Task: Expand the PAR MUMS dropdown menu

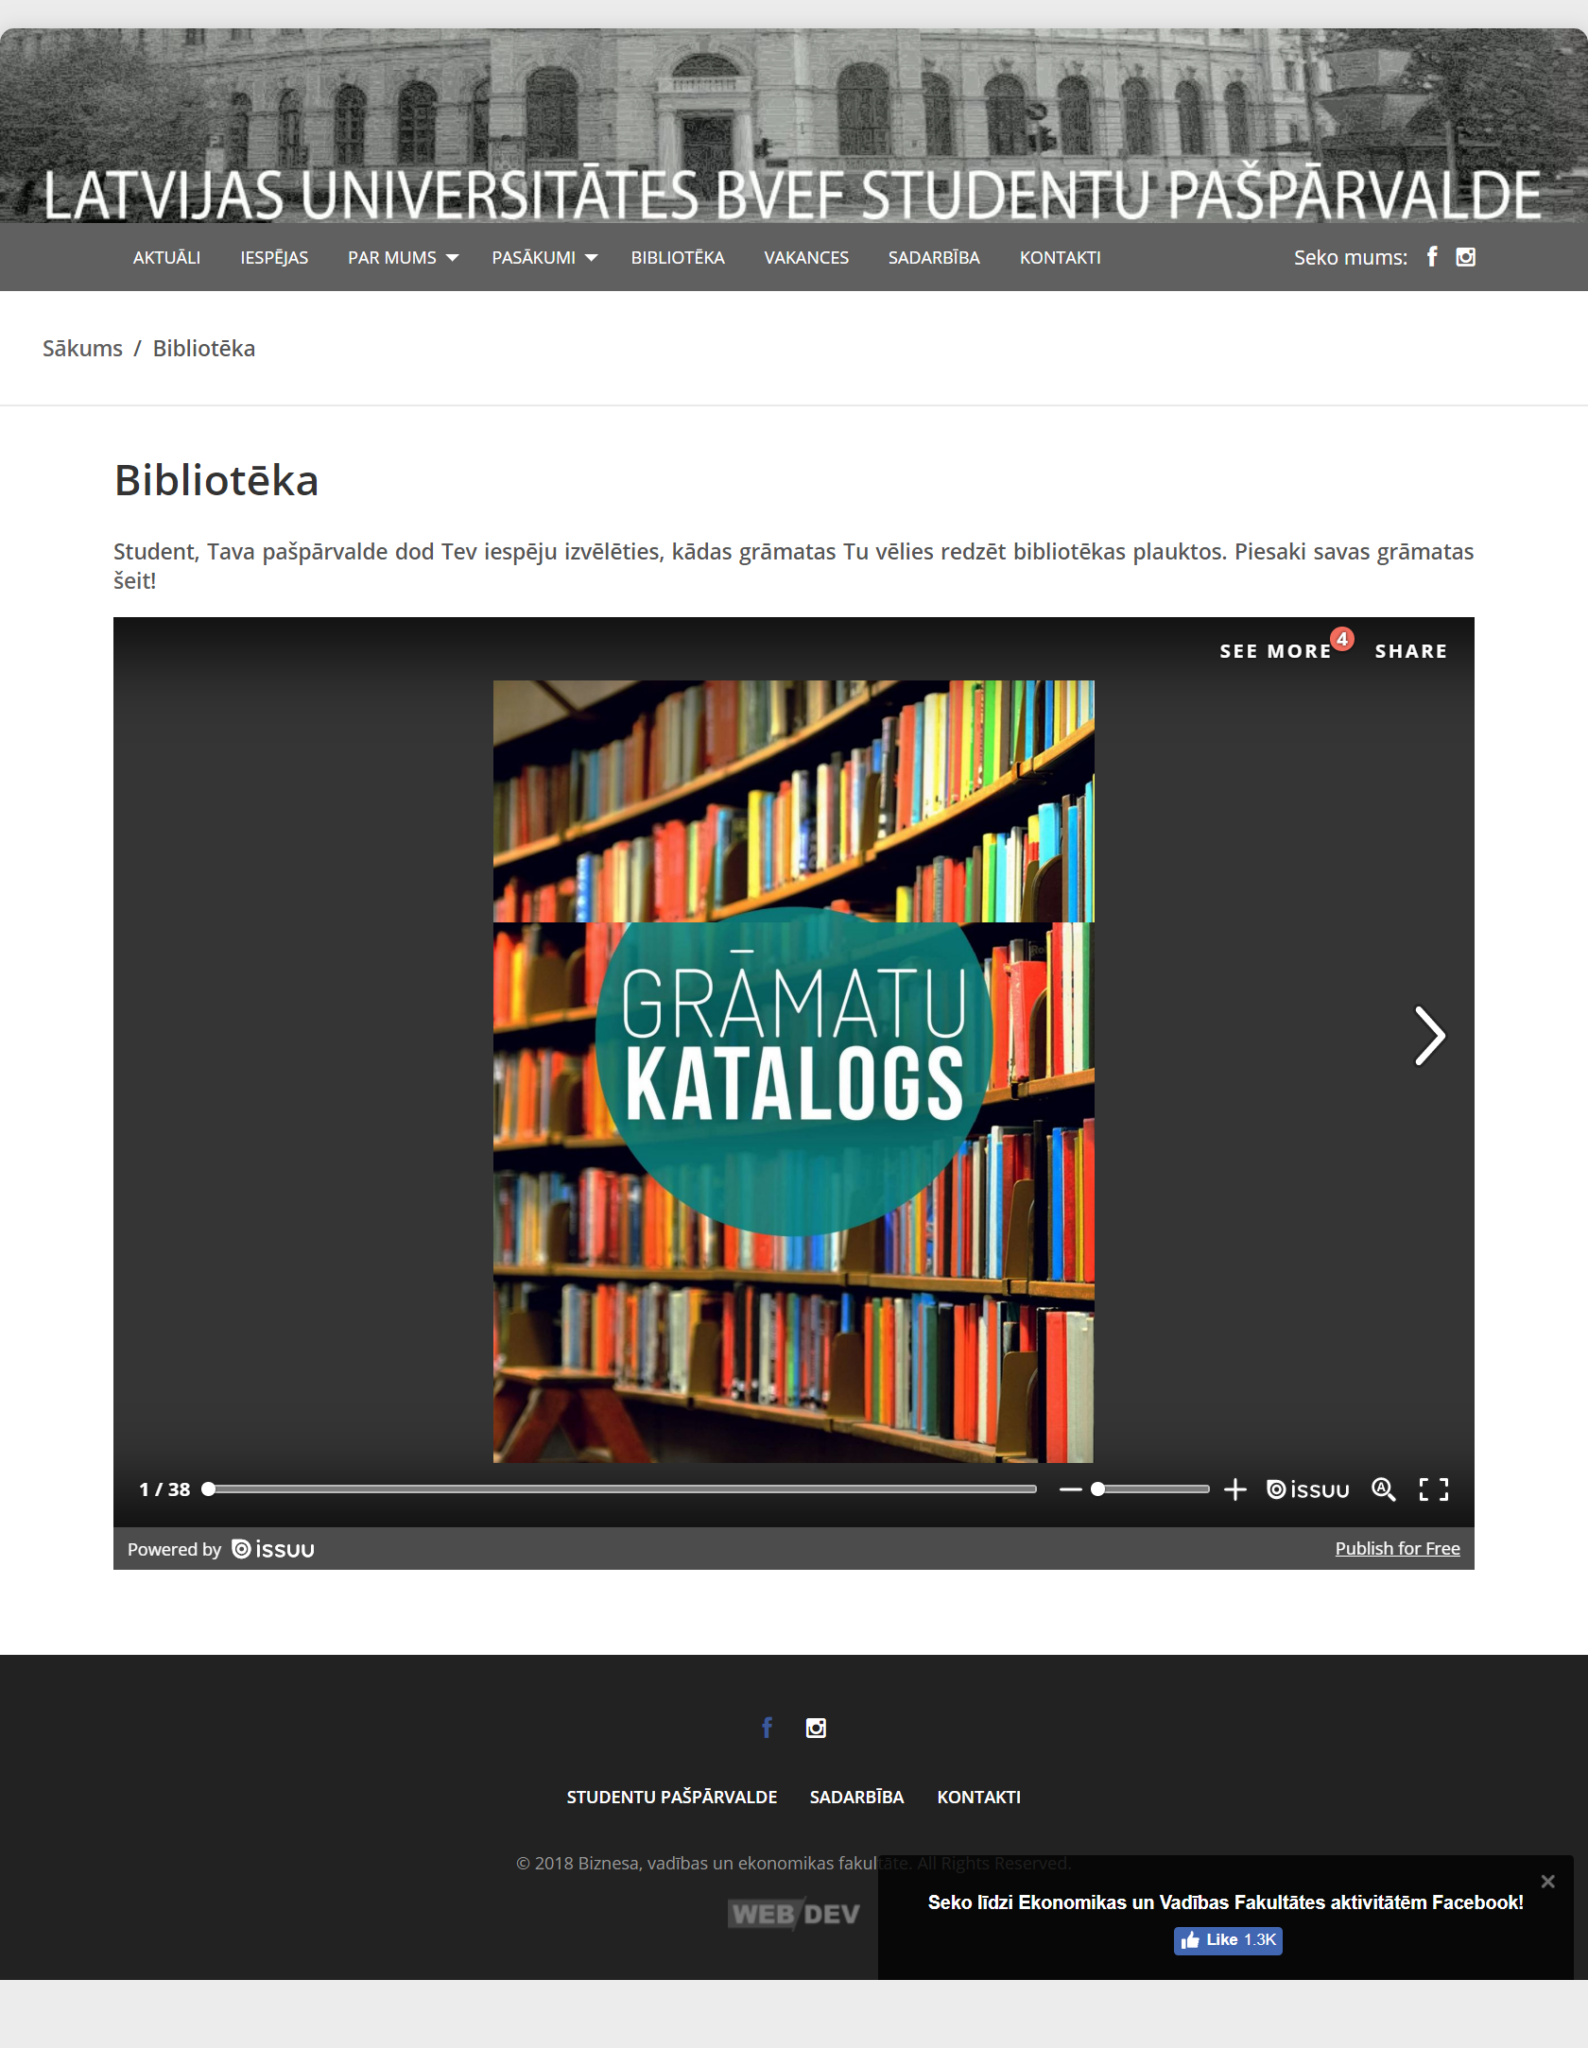Action: pyautogui.click(x=402, y=258)
